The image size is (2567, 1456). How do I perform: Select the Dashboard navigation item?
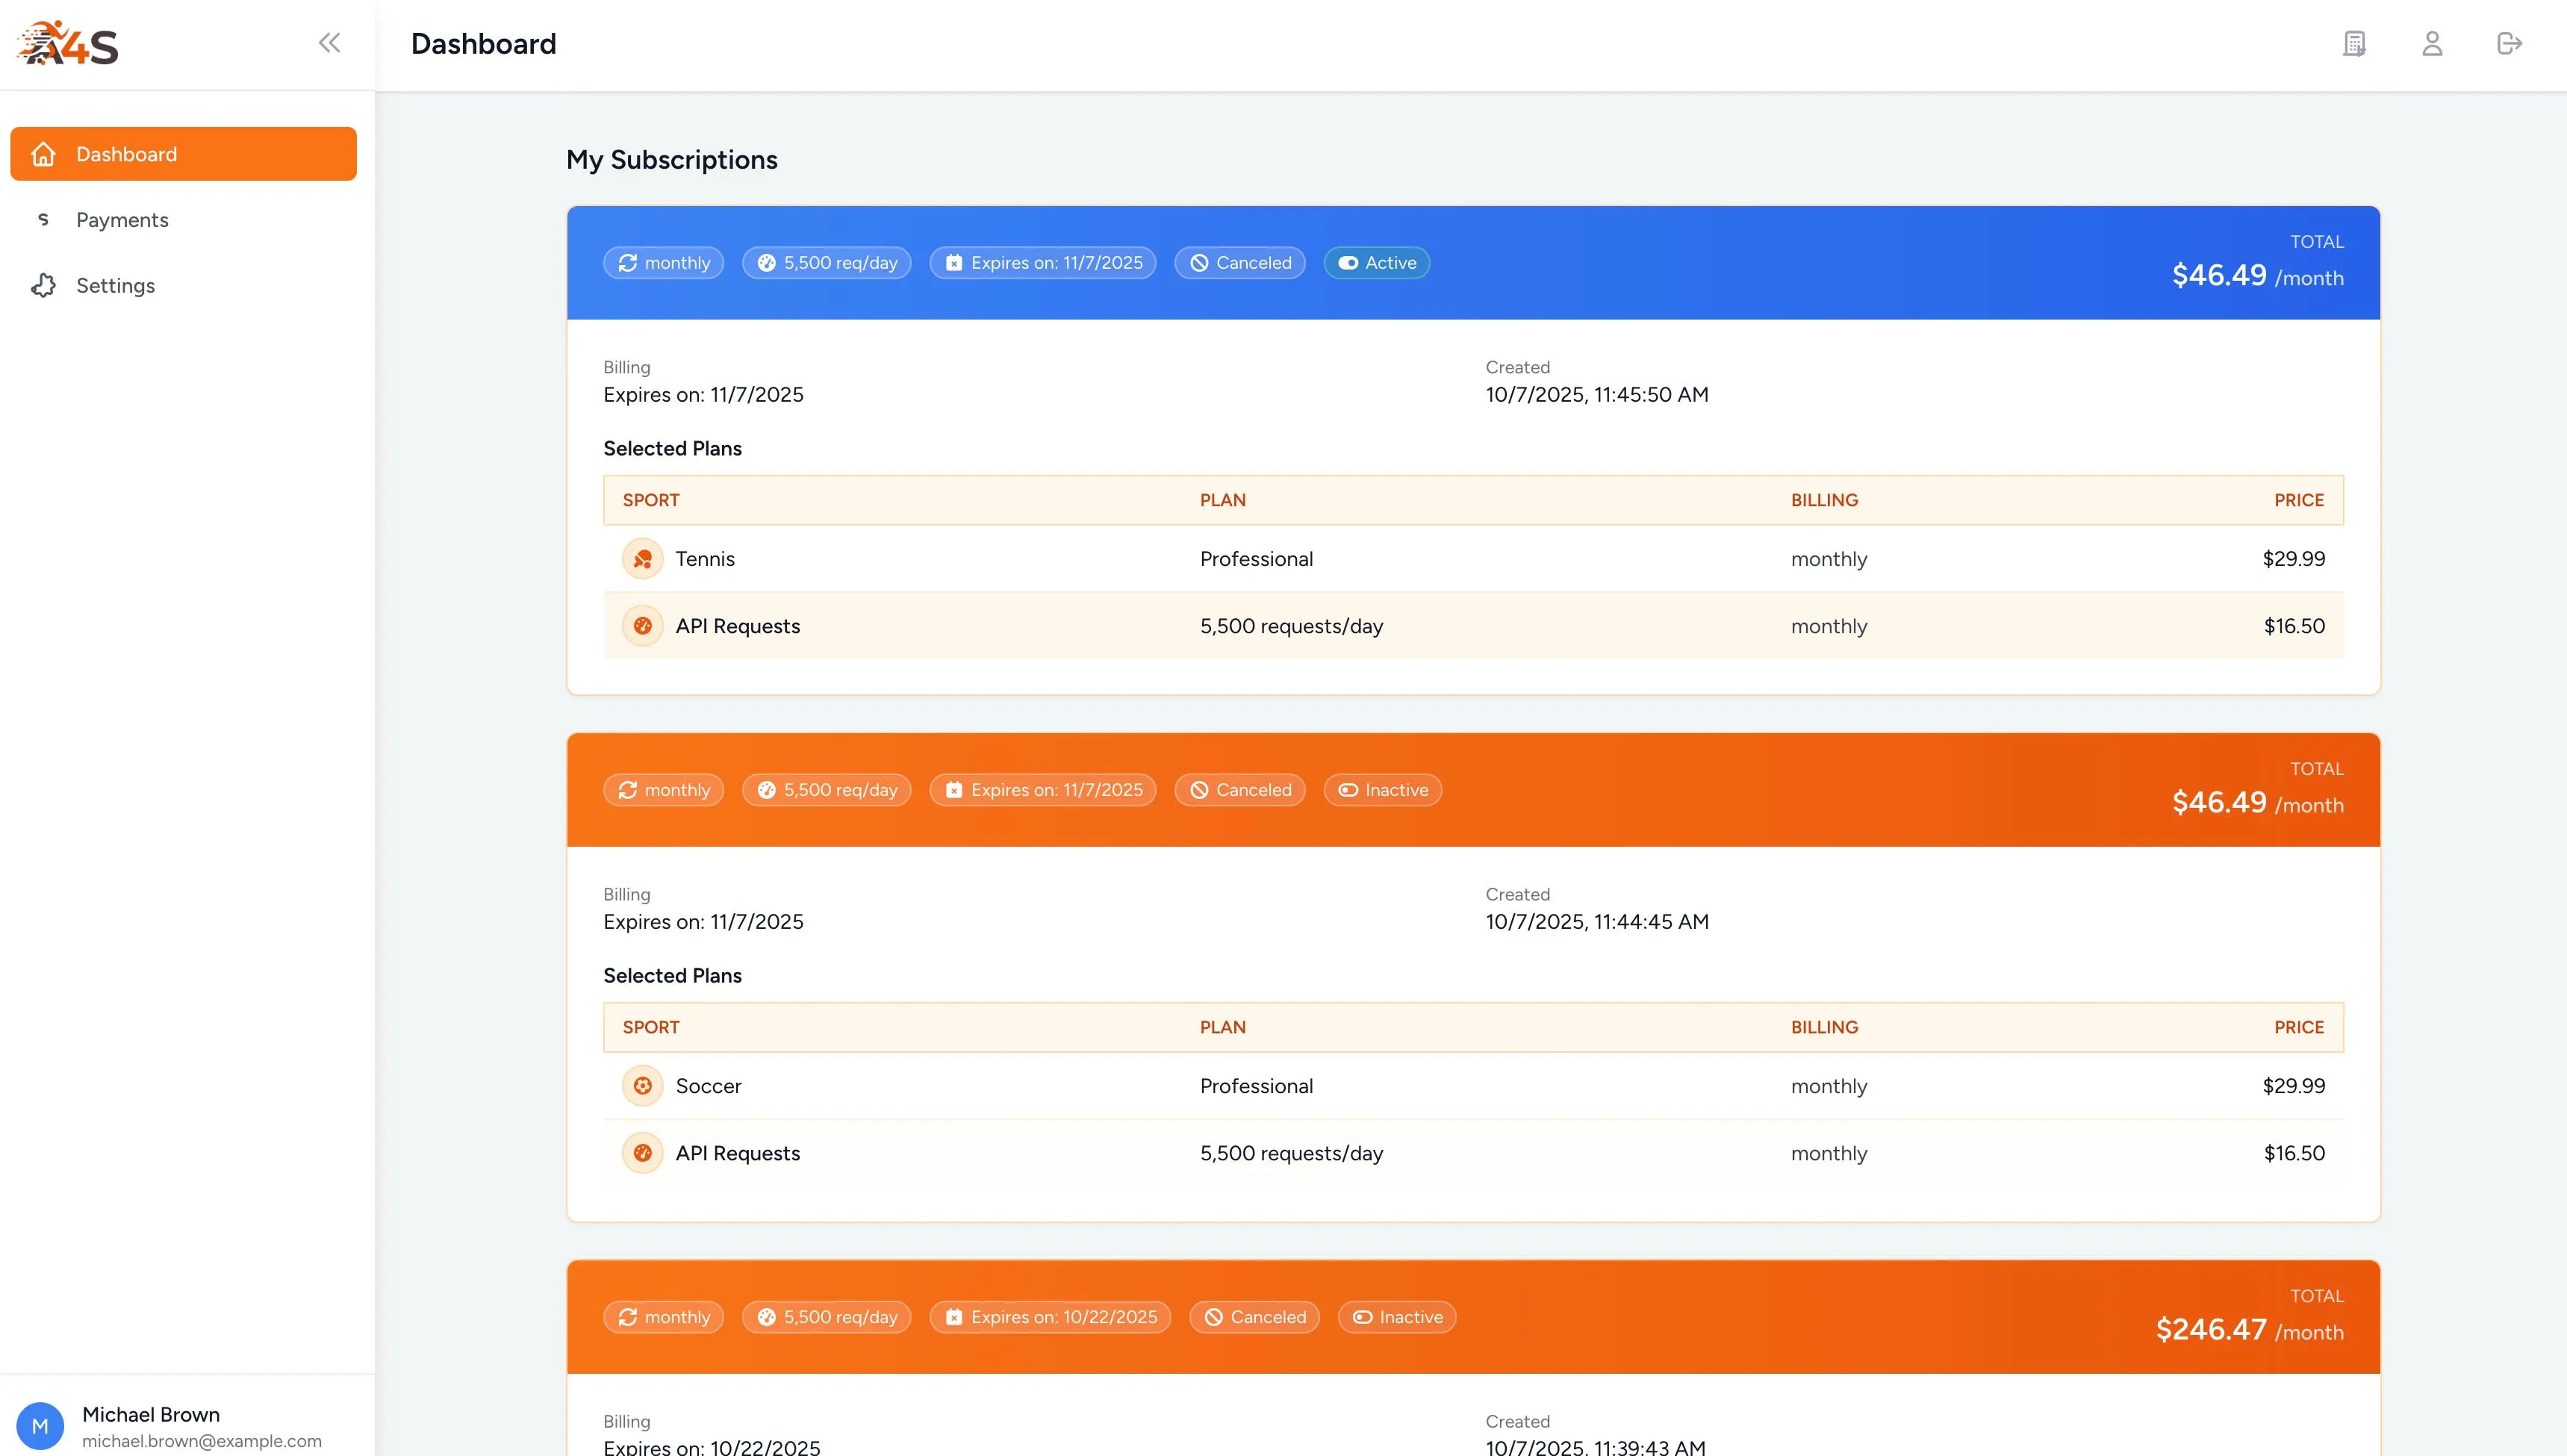[126, 153]
